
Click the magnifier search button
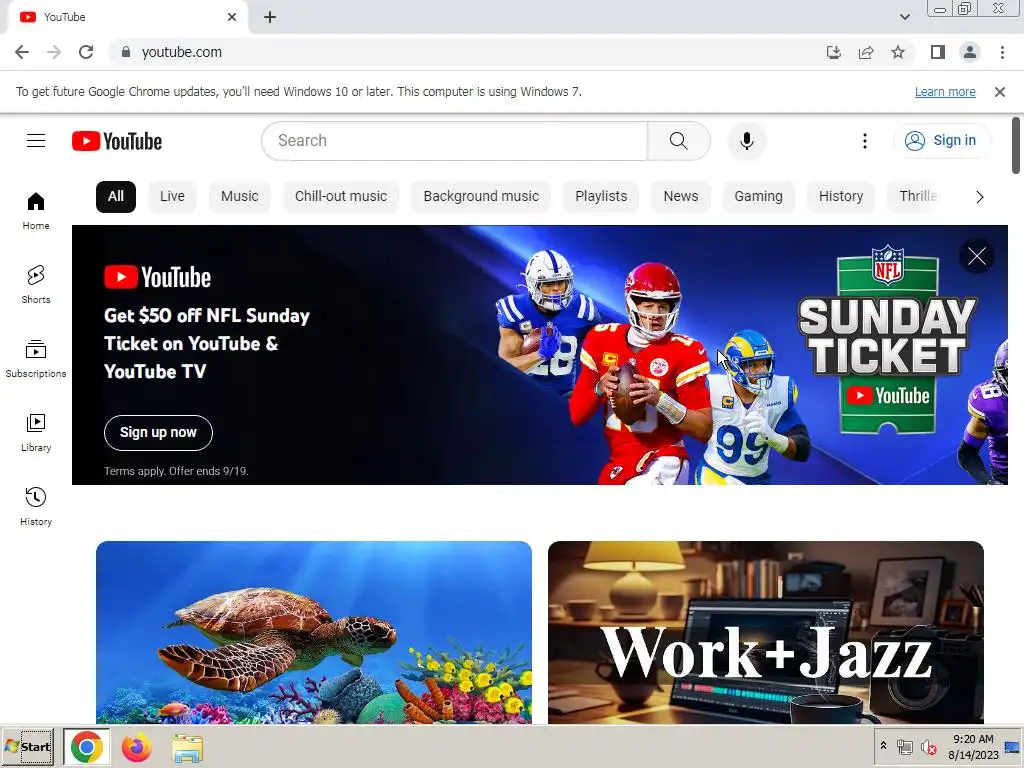679,140
